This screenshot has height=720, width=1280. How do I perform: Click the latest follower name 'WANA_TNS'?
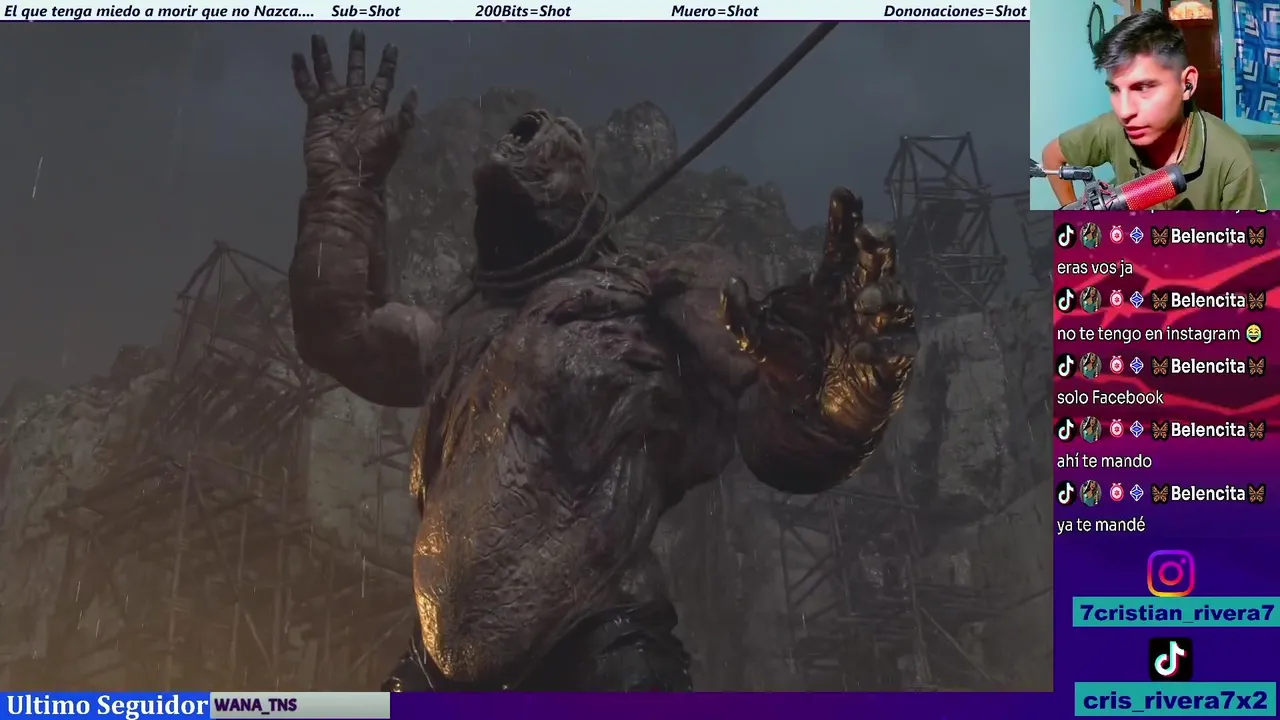coord(256,705)
